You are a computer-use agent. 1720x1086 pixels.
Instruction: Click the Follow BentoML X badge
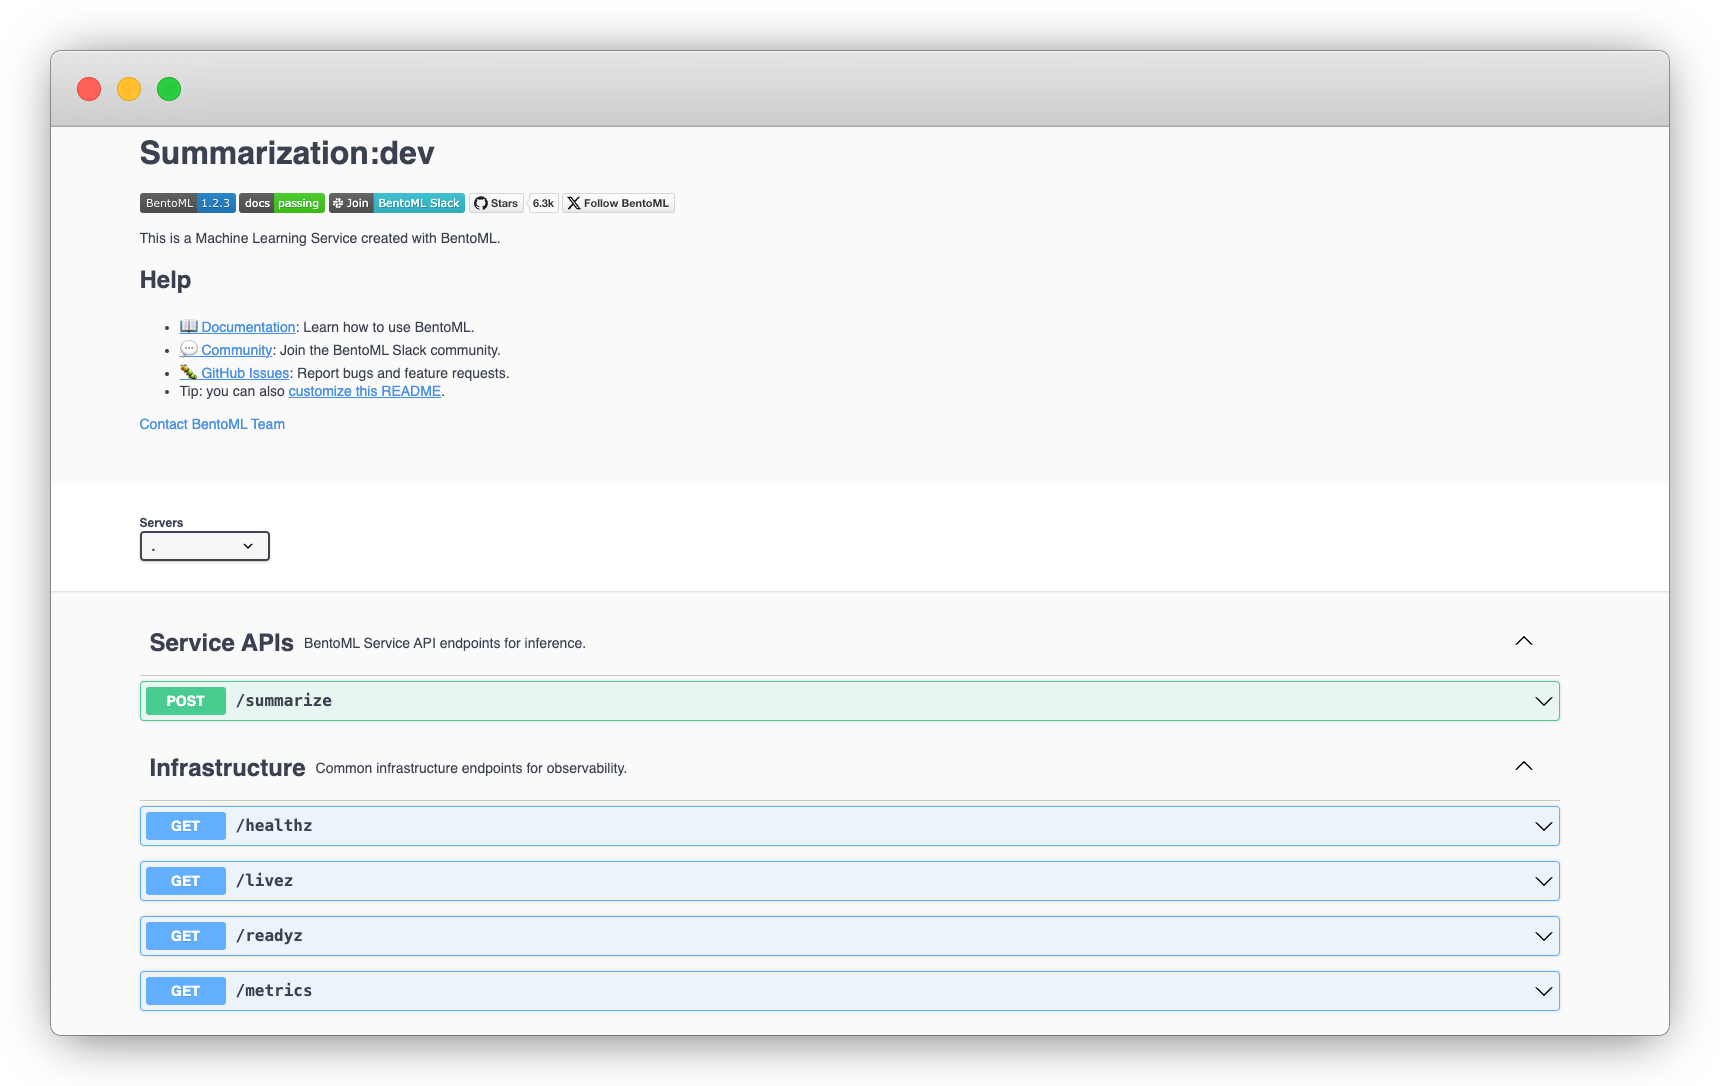tap(618, 203)
